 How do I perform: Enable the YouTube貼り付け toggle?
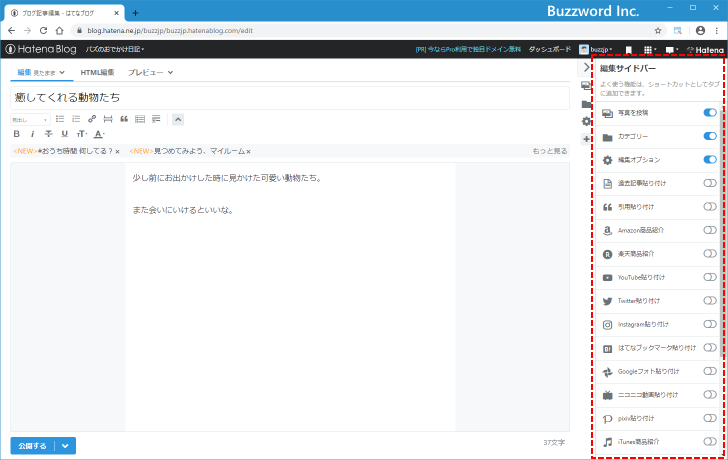point(710,277)
